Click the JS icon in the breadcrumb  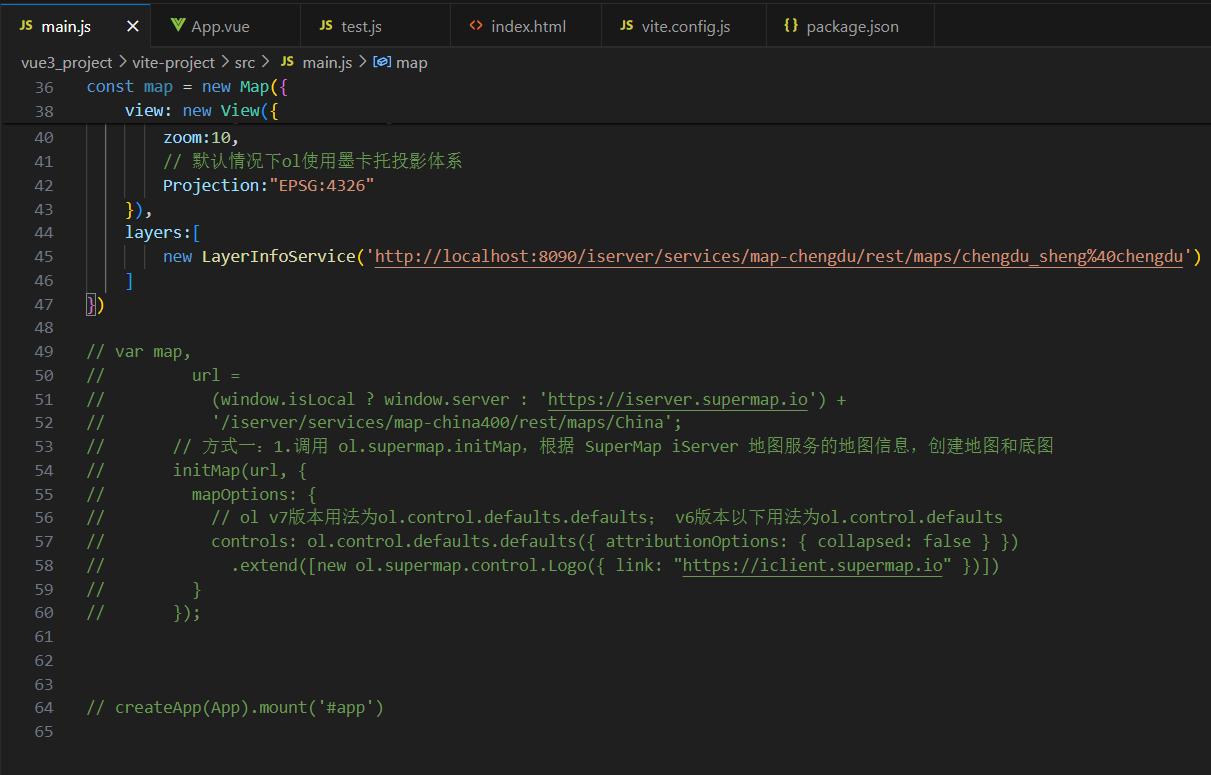click(287, 62)
